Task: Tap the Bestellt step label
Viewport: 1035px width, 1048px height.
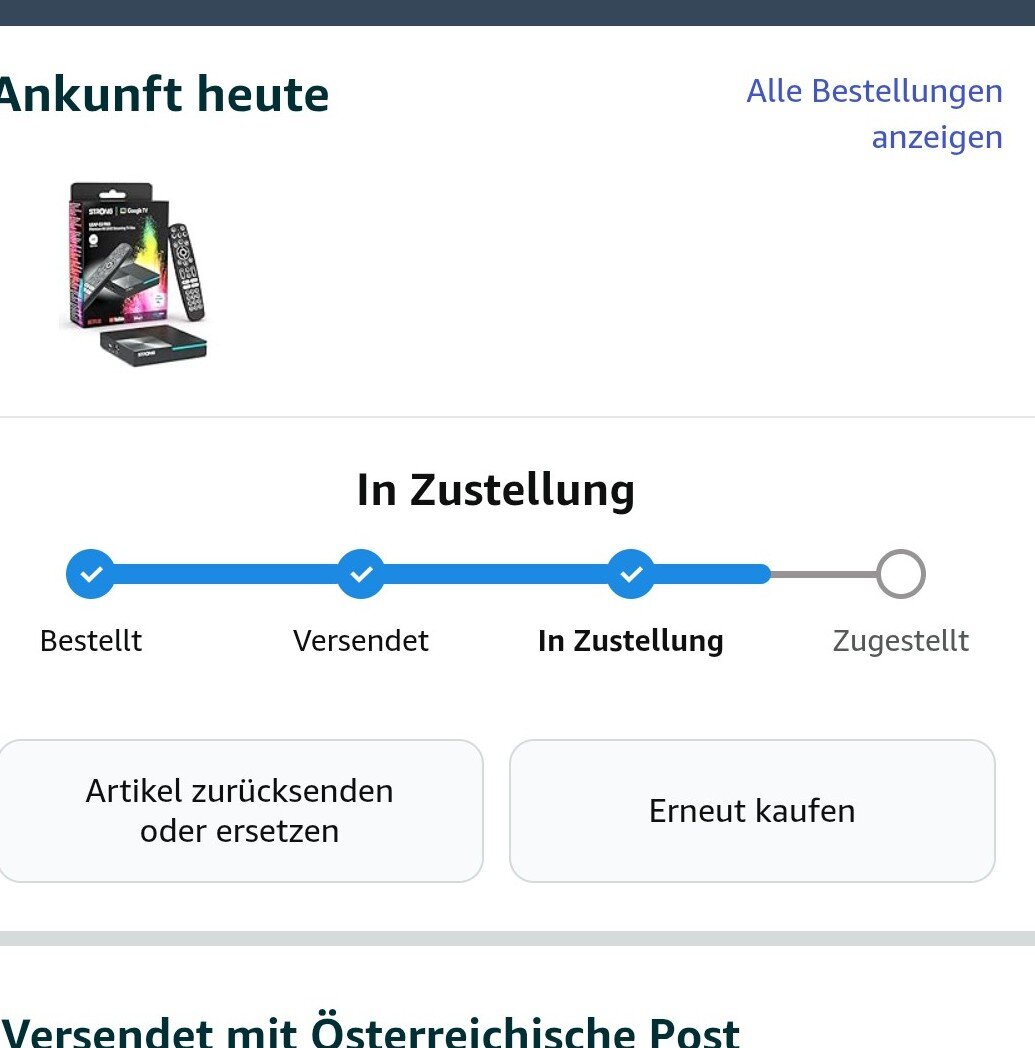Action: click(91, 640)
